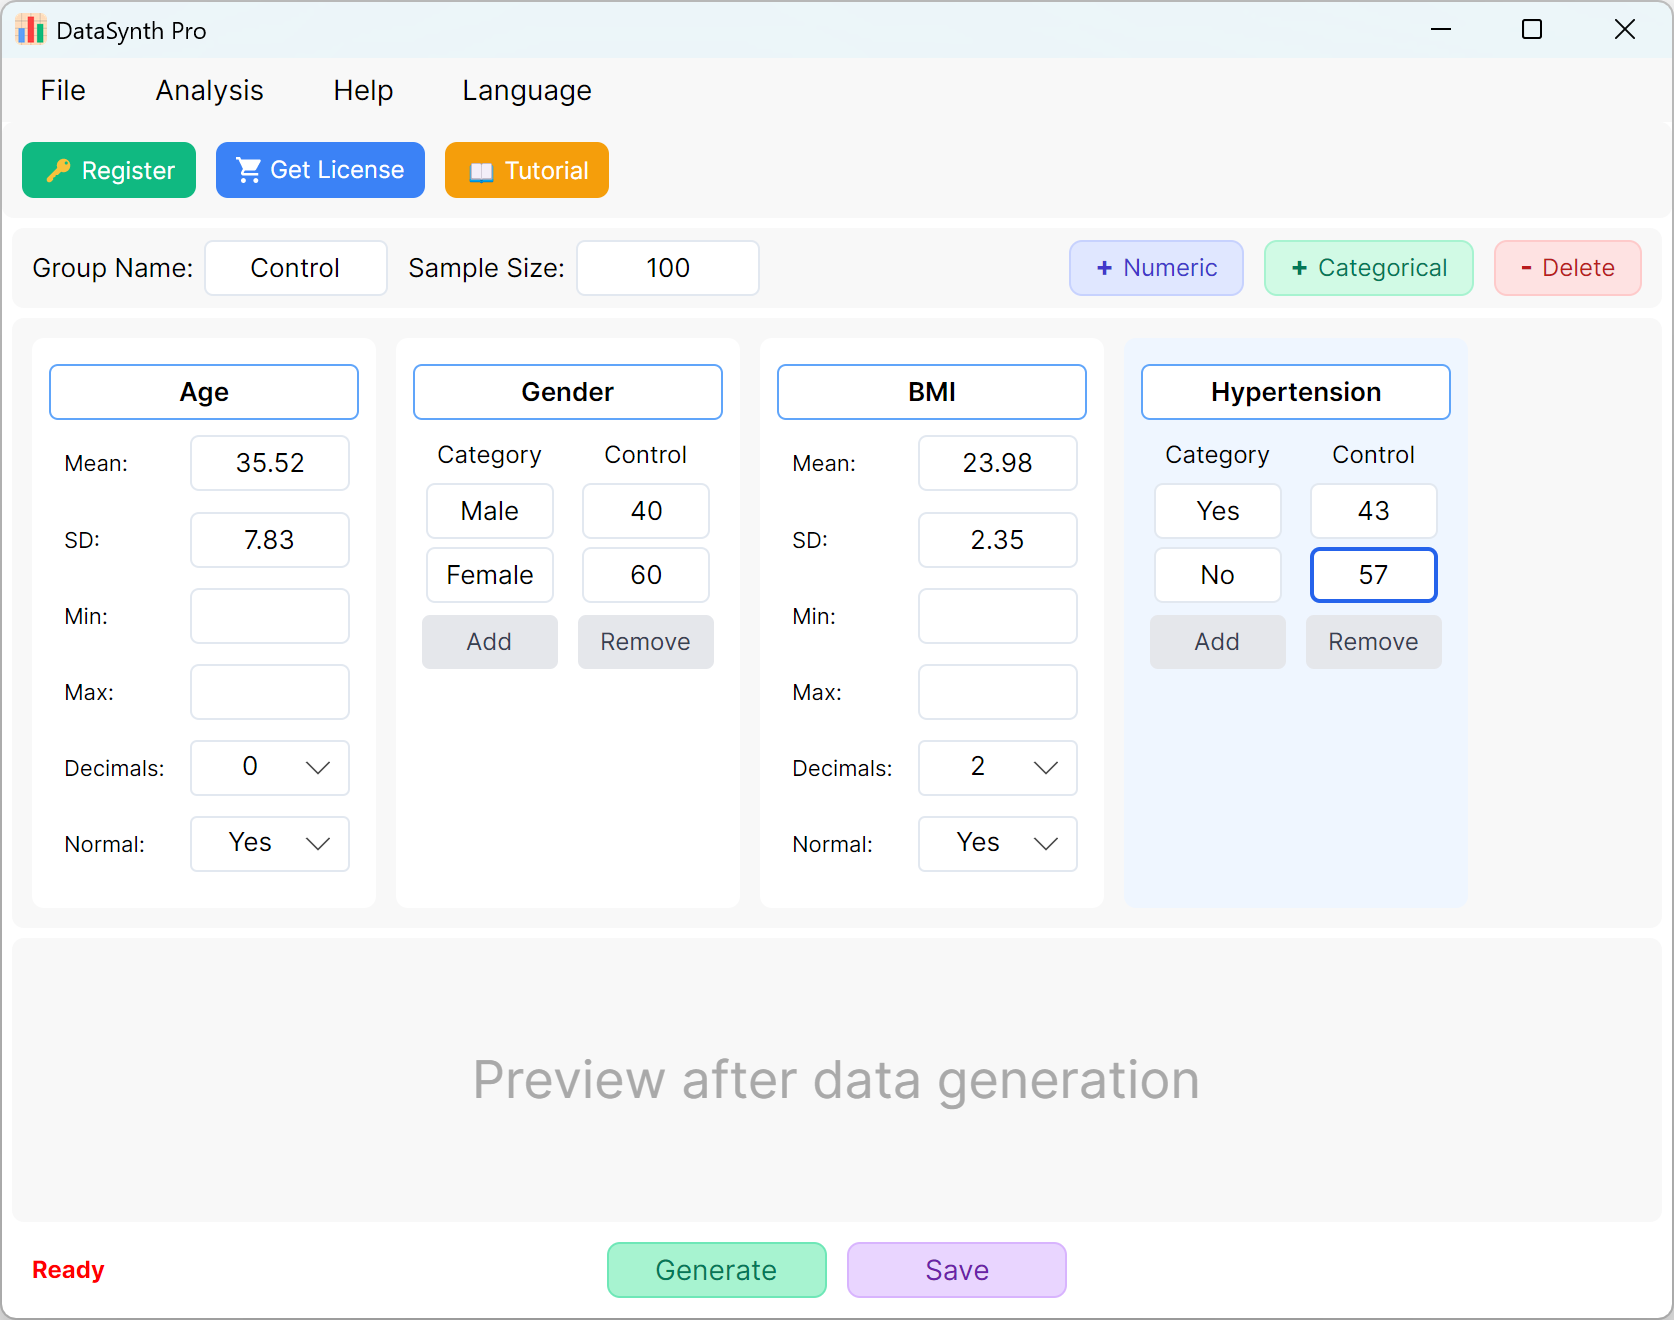This screenshot has width=1674, height=1320.
Task: Click the Hypertension Yes count field 43
Action: coord(1374,511)
